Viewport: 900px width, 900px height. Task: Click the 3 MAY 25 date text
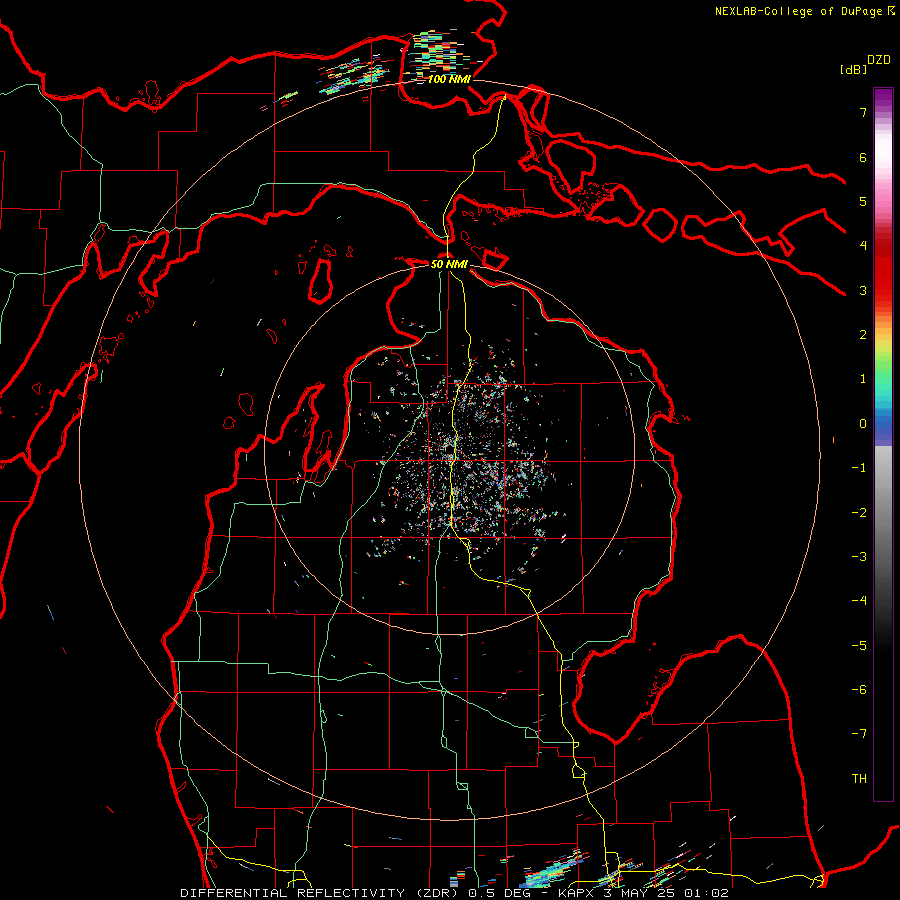[x=641, y=893]
